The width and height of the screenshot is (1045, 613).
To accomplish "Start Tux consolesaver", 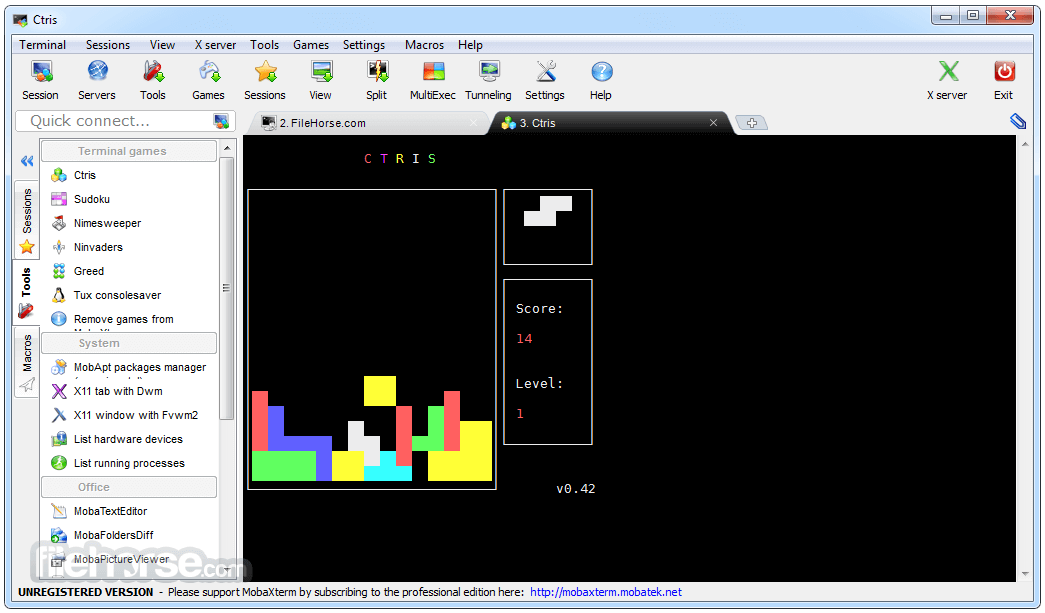I will tap(117, 295).
